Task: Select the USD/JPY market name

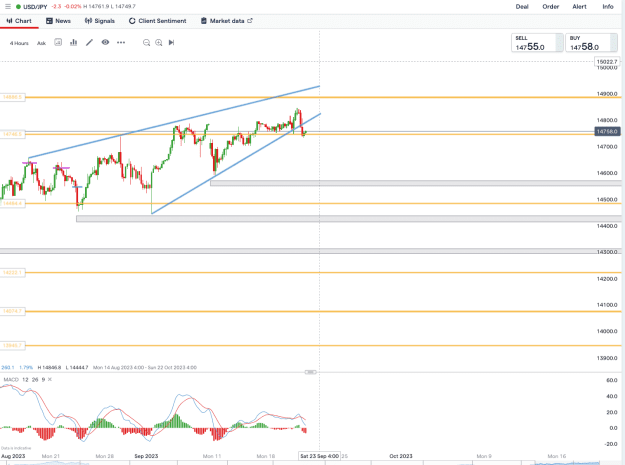Action: click(35, 7)
